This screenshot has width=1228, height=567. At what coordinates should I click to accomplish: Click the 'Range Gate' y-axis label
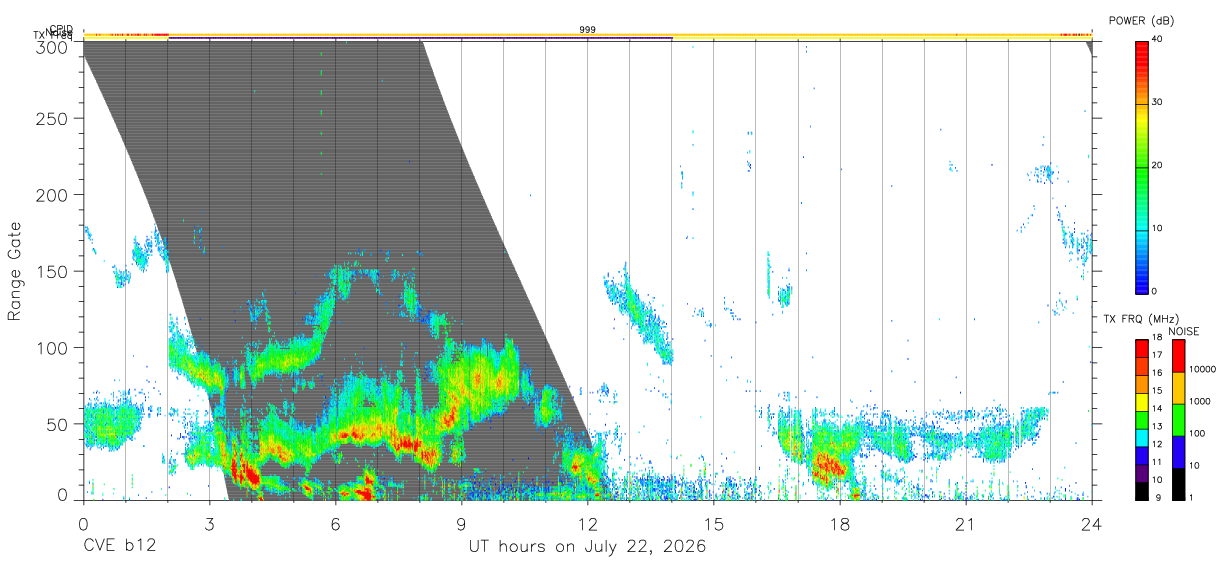15,273
